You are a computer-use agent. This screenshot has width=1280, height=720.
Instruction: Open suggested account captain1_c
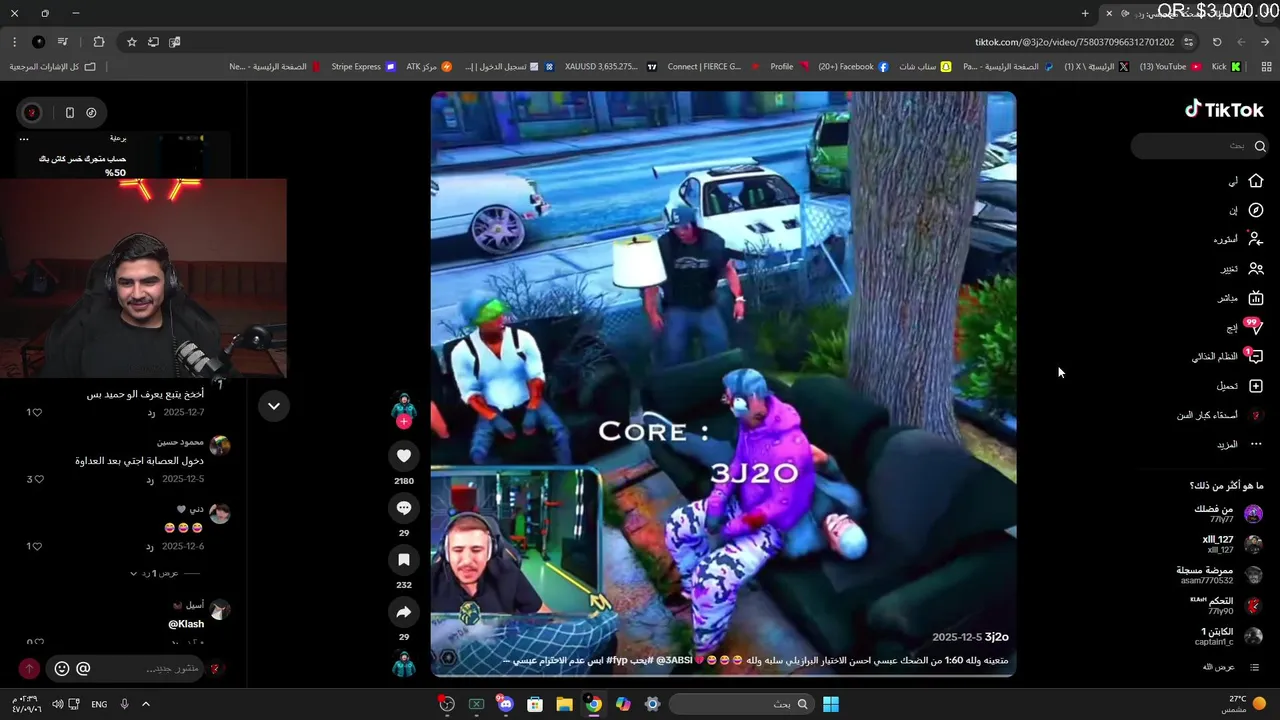pos(1228,637)
